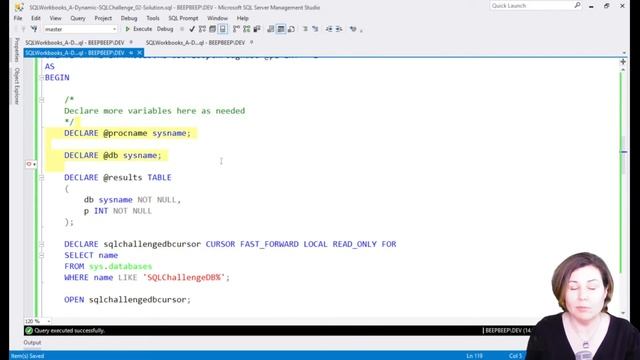This screenshot has width=640, height=360.
Task: Open the Properties side panel tab
Action: pos(17,49)
